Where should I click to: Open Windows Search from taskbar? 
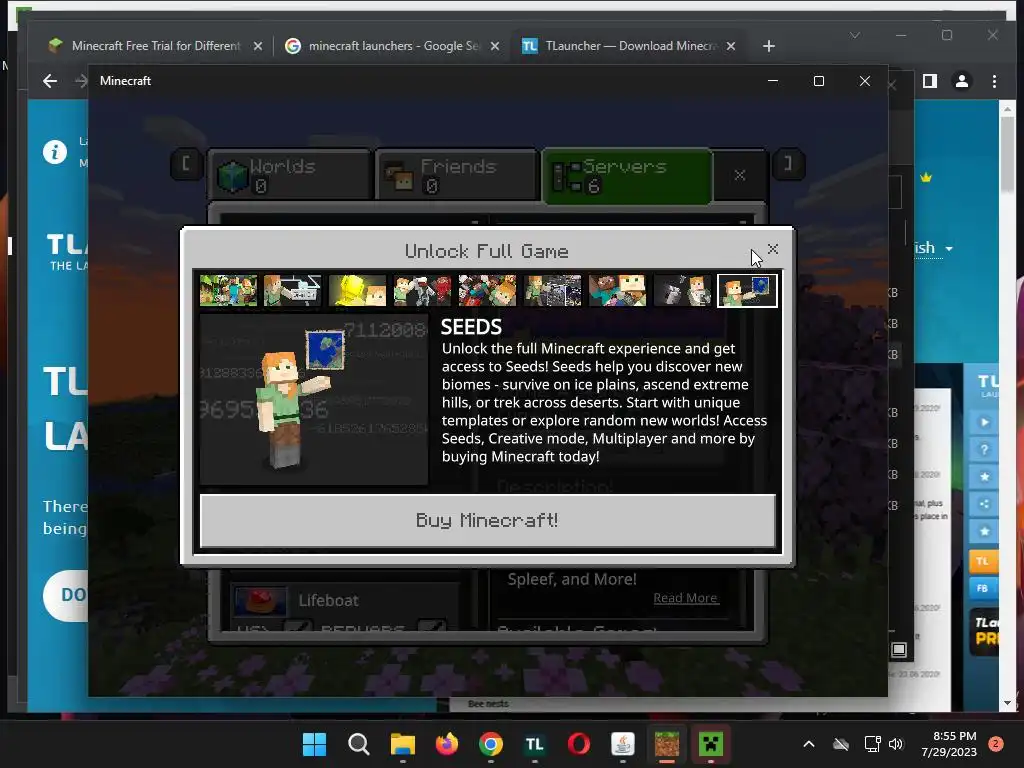[359, 744]
